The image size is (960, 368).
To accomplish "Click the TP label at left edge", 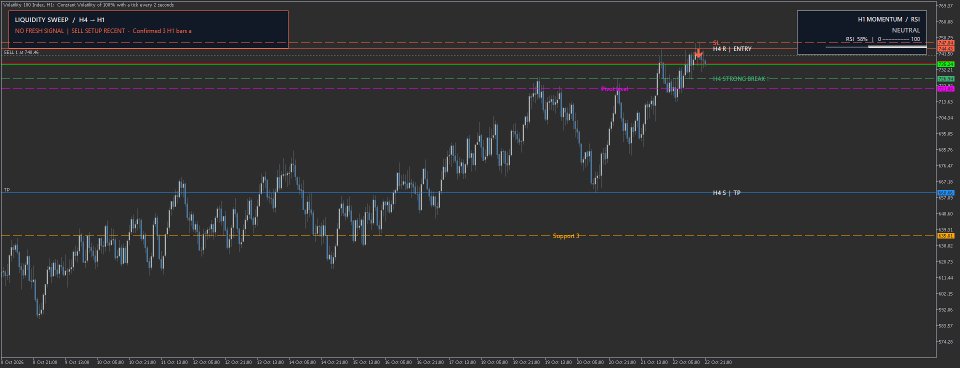I will click(7, 190).
